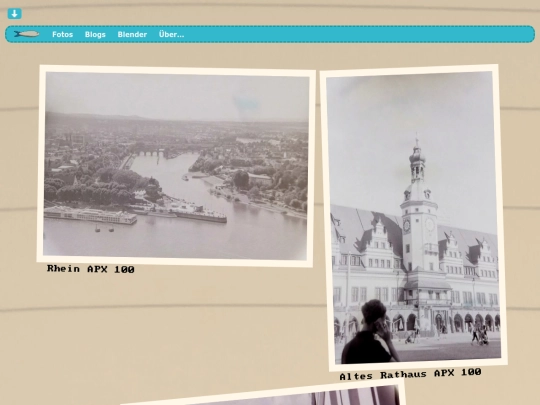Open the Blender menu
Viewport: 540px width, 405px height.
pyautogui.click(x=132, y=34)
